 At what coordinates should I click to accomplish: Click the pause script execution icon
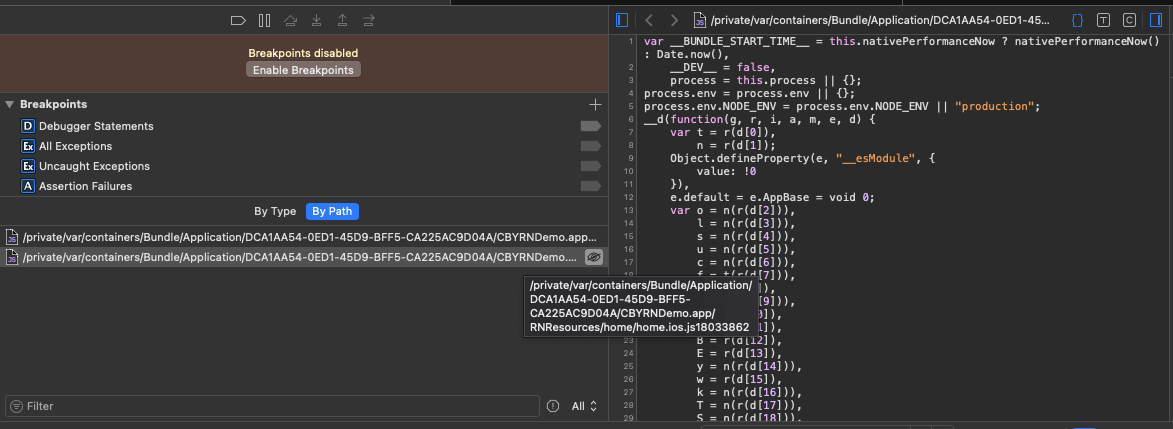coord(264,20)
